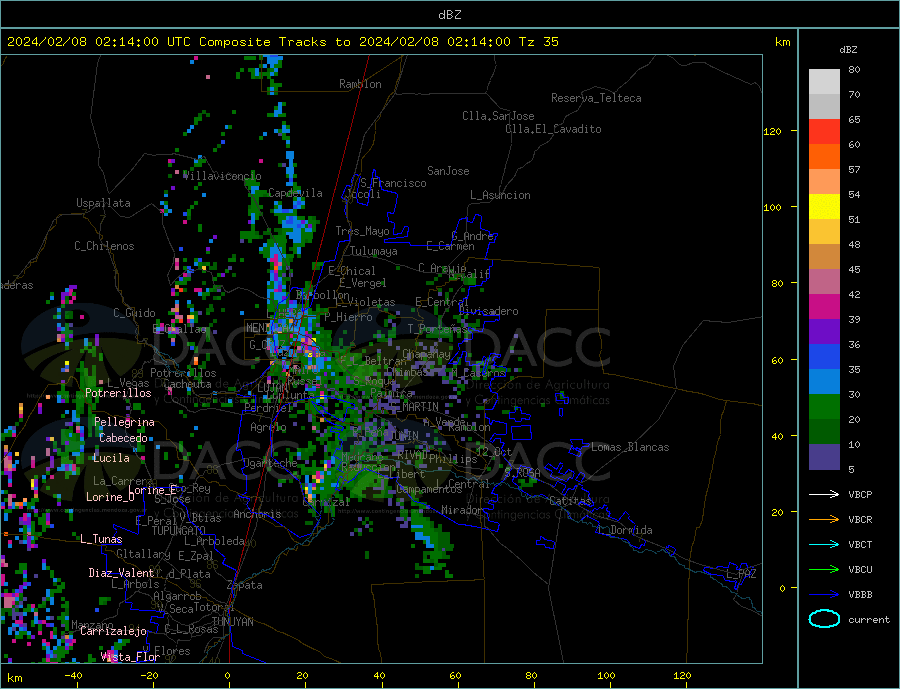Pick the bright green 20–30 dBZ band
The height and width of the screenshot is (689, 900).
pyautogui.click(x=824, y=407)
